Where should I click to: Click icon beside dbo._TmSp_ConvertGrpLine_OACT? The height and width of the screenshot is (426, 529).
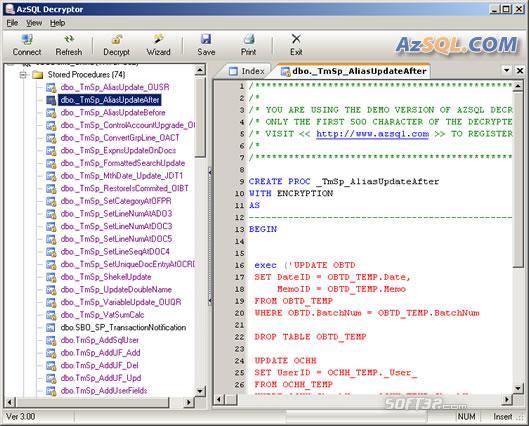coord(51,138)
